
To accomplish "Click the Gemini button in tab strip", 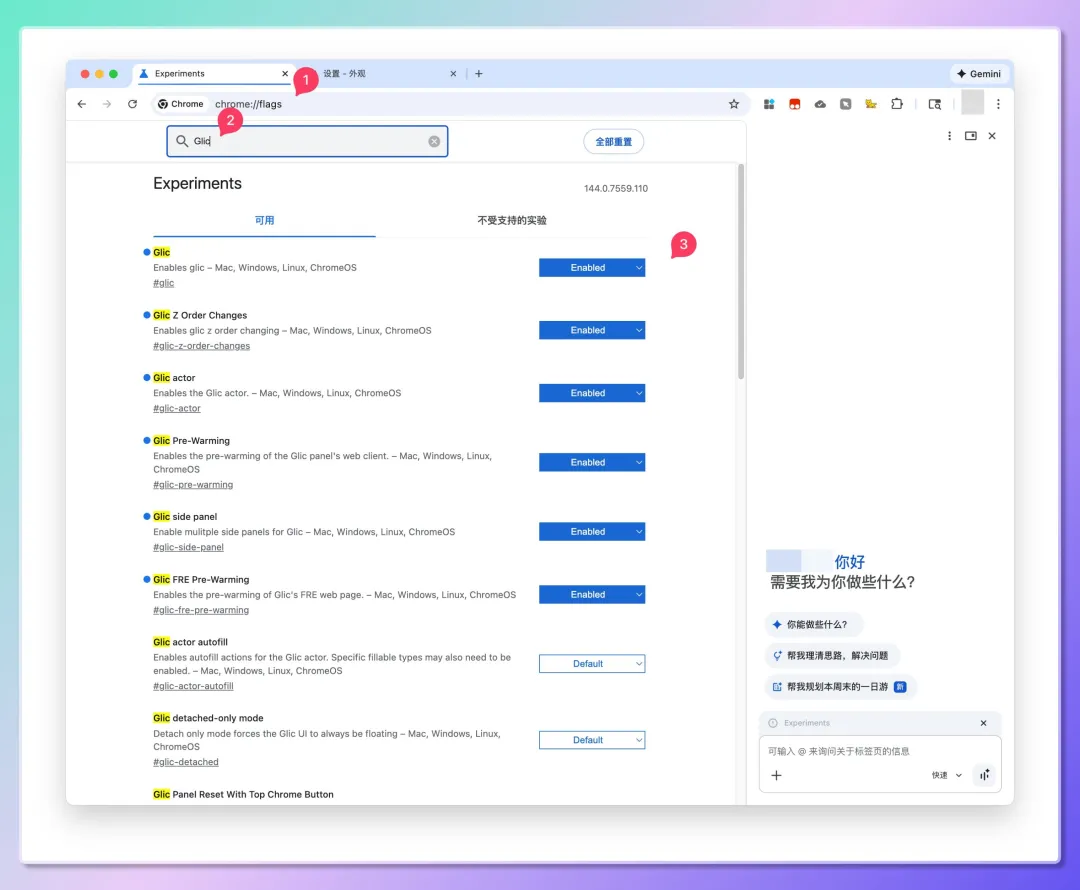I will pos(978,74).
